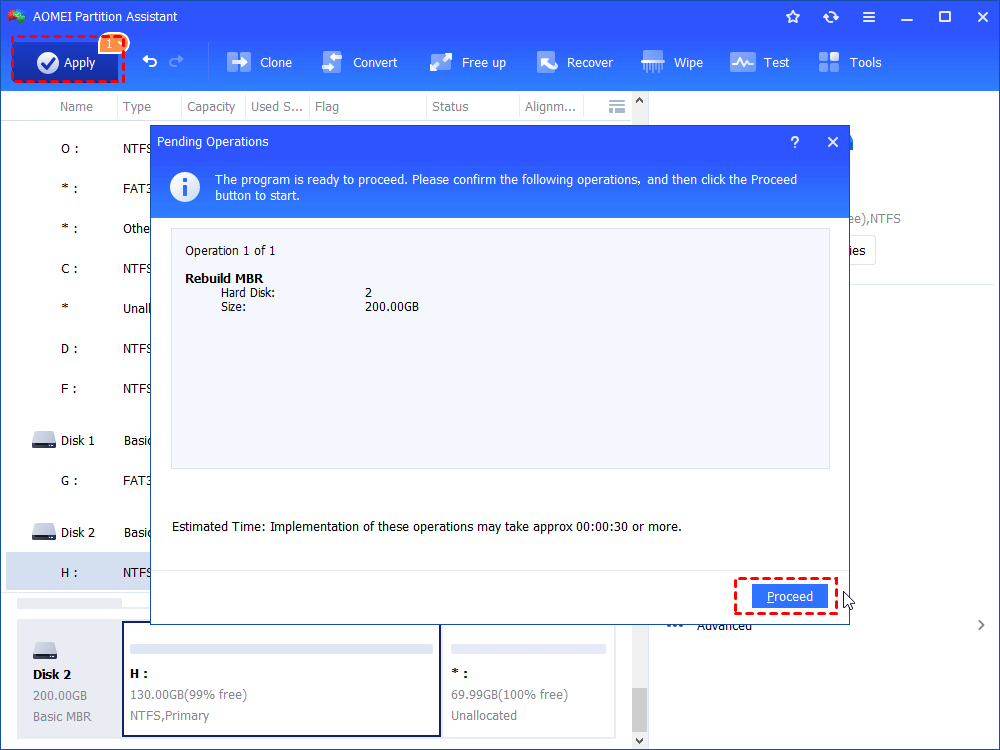Click the refresh icon in title bar
This screenshot has height=750, width=1000.
(830, 17)
